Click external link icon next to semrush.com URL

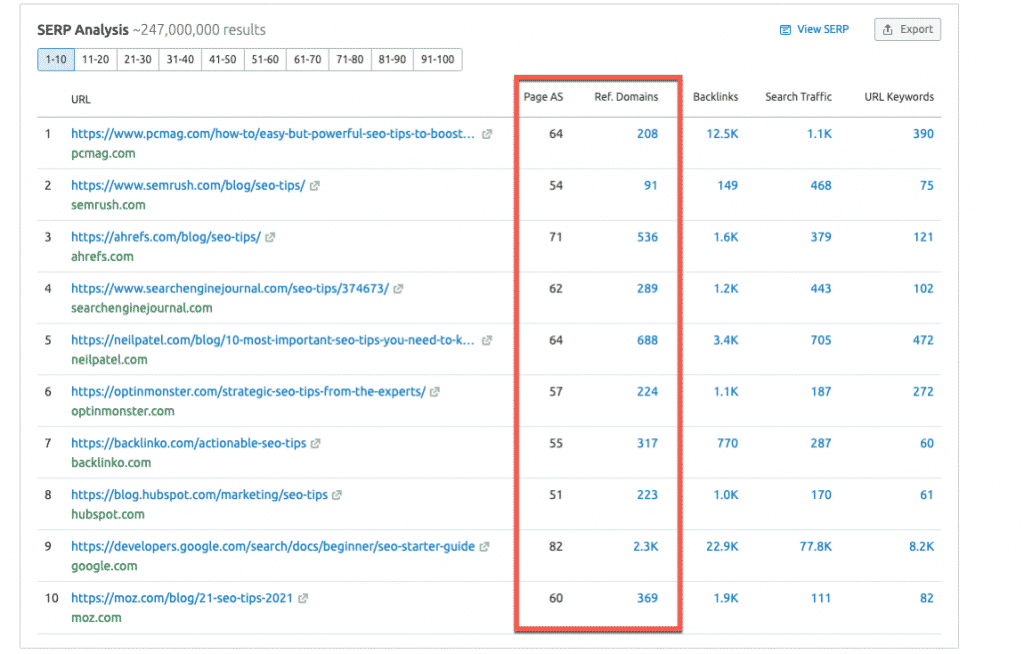[315, 184]
